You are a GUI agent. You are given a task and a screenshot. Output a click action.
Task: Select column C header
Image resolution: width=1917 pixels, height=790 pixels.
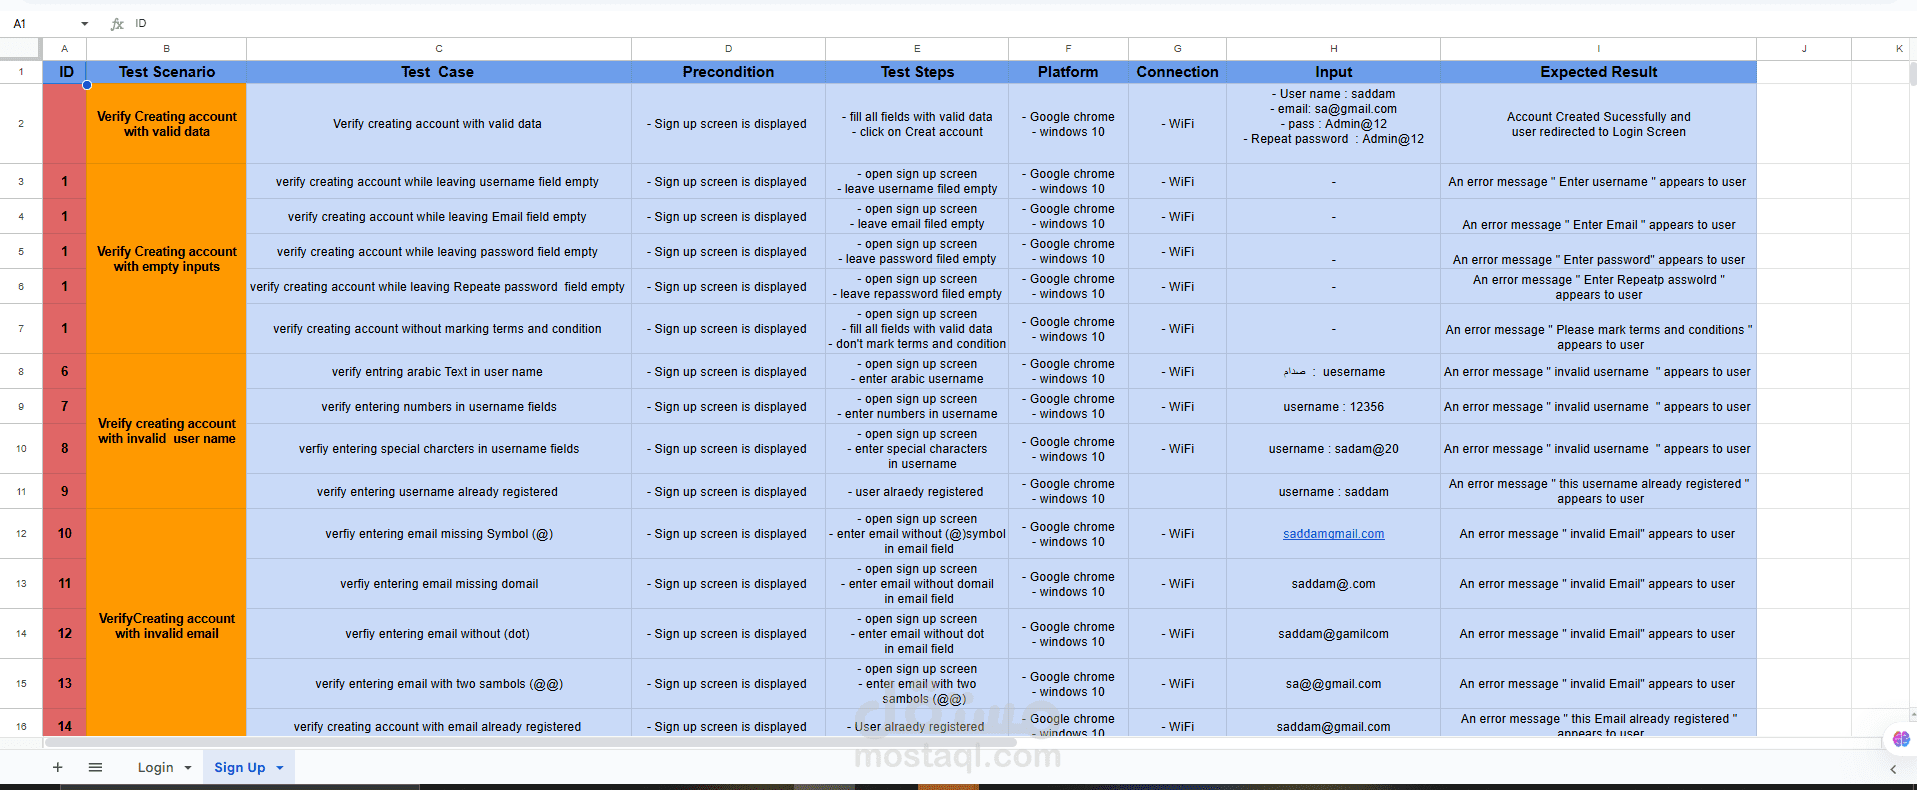[x=438, y=48]
